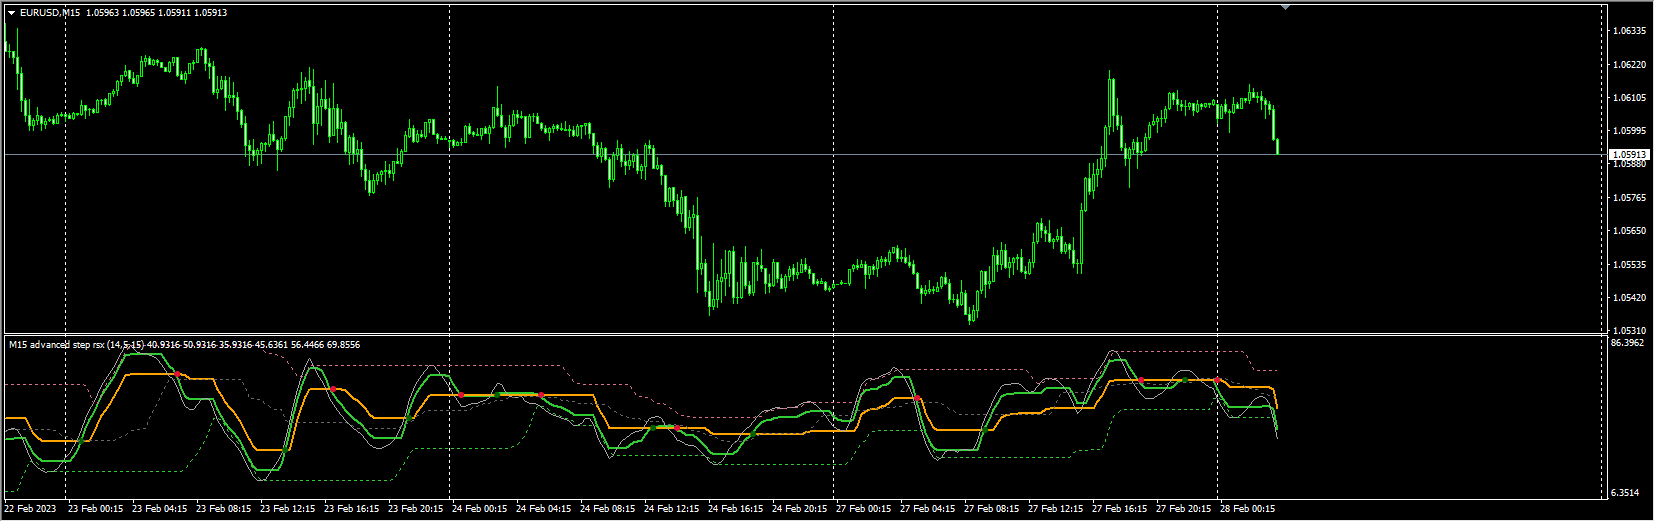Screen dimensions: 1655x522
Task: Click the 23 Feb 12:15 time label
Action: click(x=288, y=509)
